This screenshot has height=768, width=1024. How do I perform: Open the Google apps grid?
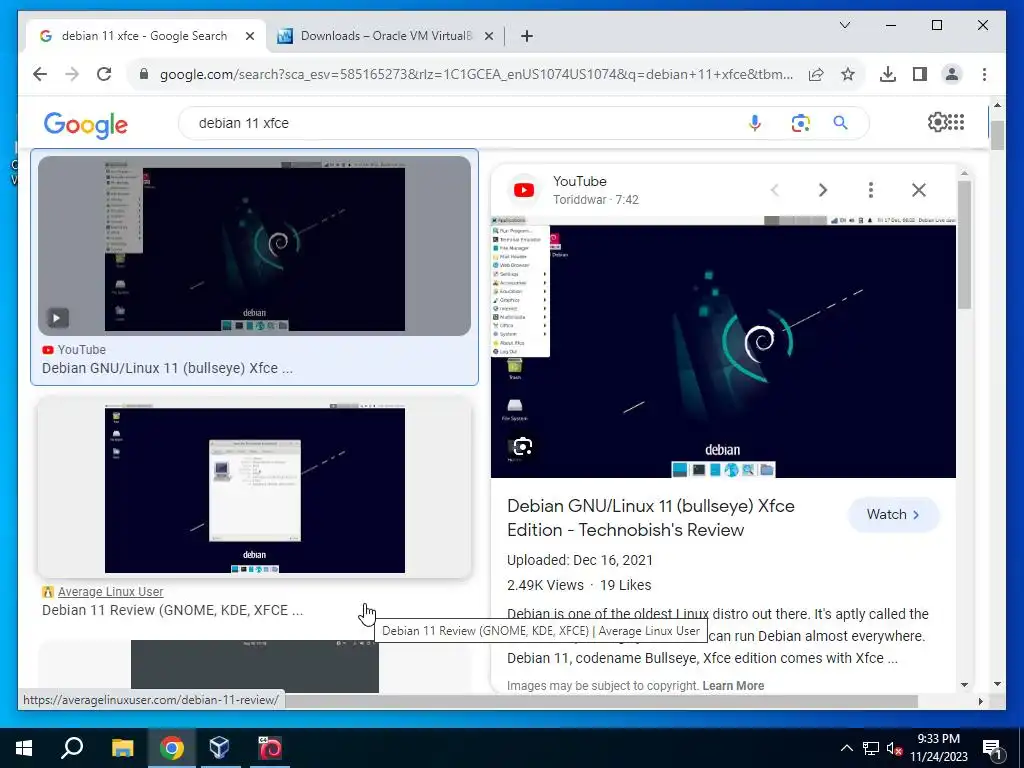coord(956,122)
